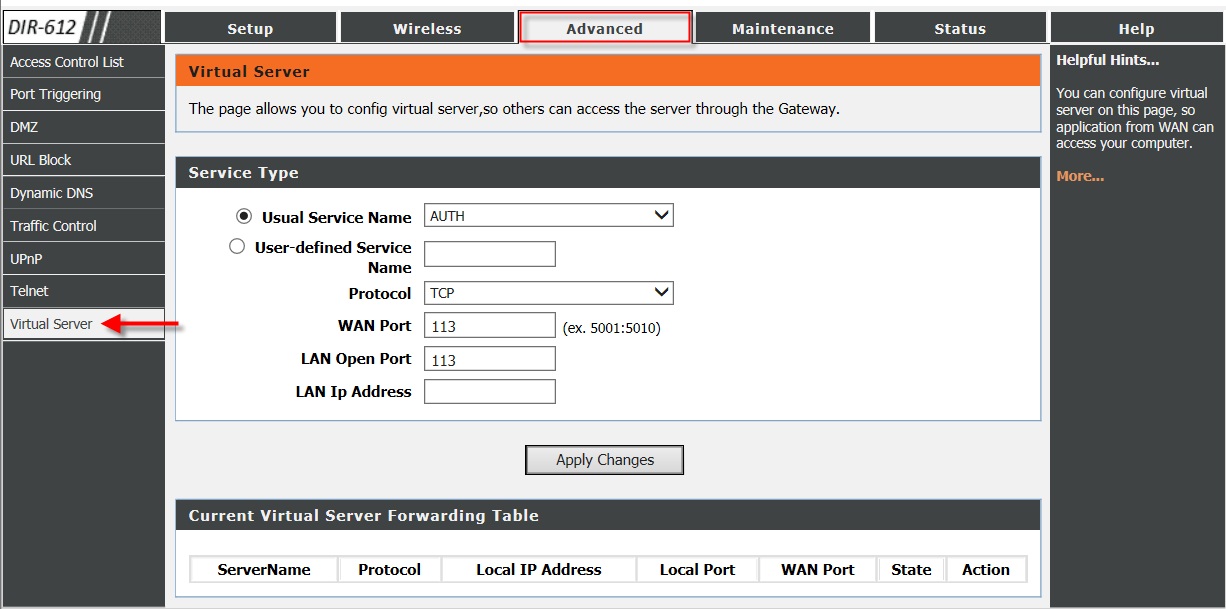
Task: Click the Helpful Hints... heading
Action: [1107, 60]
